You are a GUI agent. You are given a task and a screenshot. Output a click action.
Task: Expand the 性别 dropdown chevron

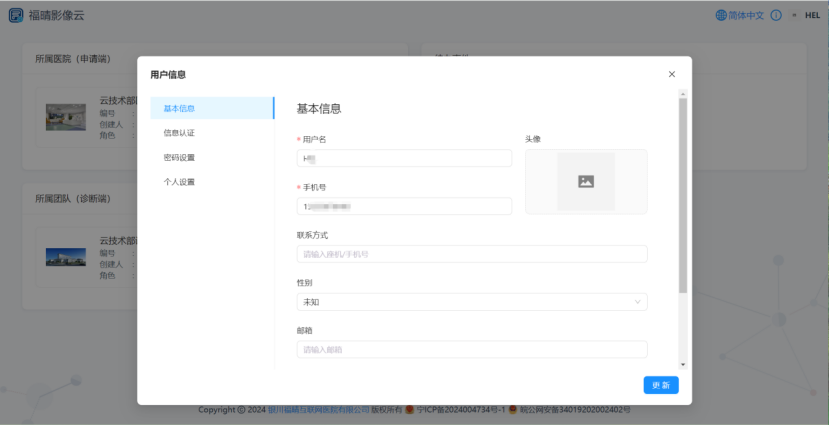pos(638,302)
